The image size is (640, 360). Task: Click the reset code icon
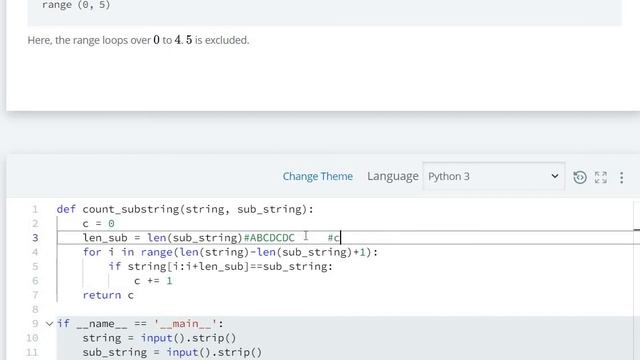pos(580,177)
